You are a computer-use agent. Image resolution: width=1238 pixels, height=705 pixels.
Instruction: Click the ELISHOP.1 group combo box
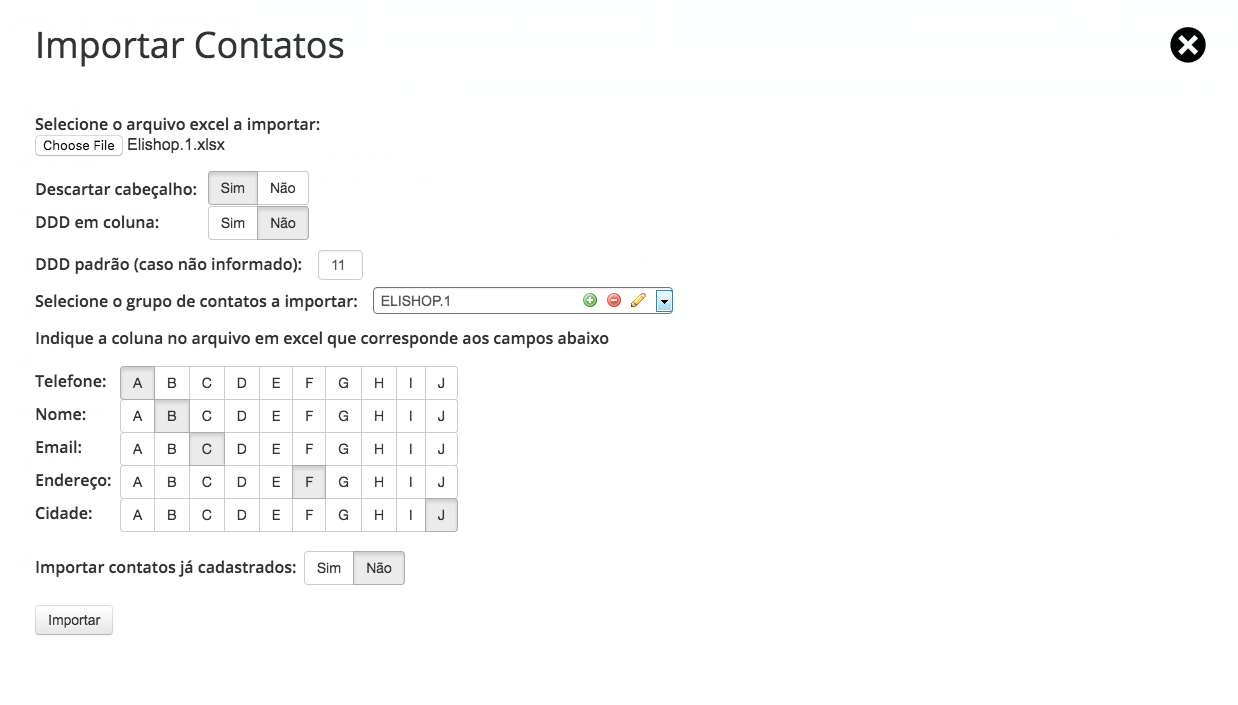[x=475, y=300]
